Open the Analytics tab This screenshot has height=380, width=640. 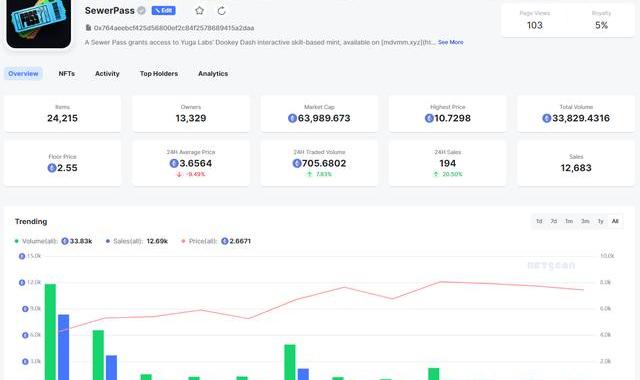(213, 73)
